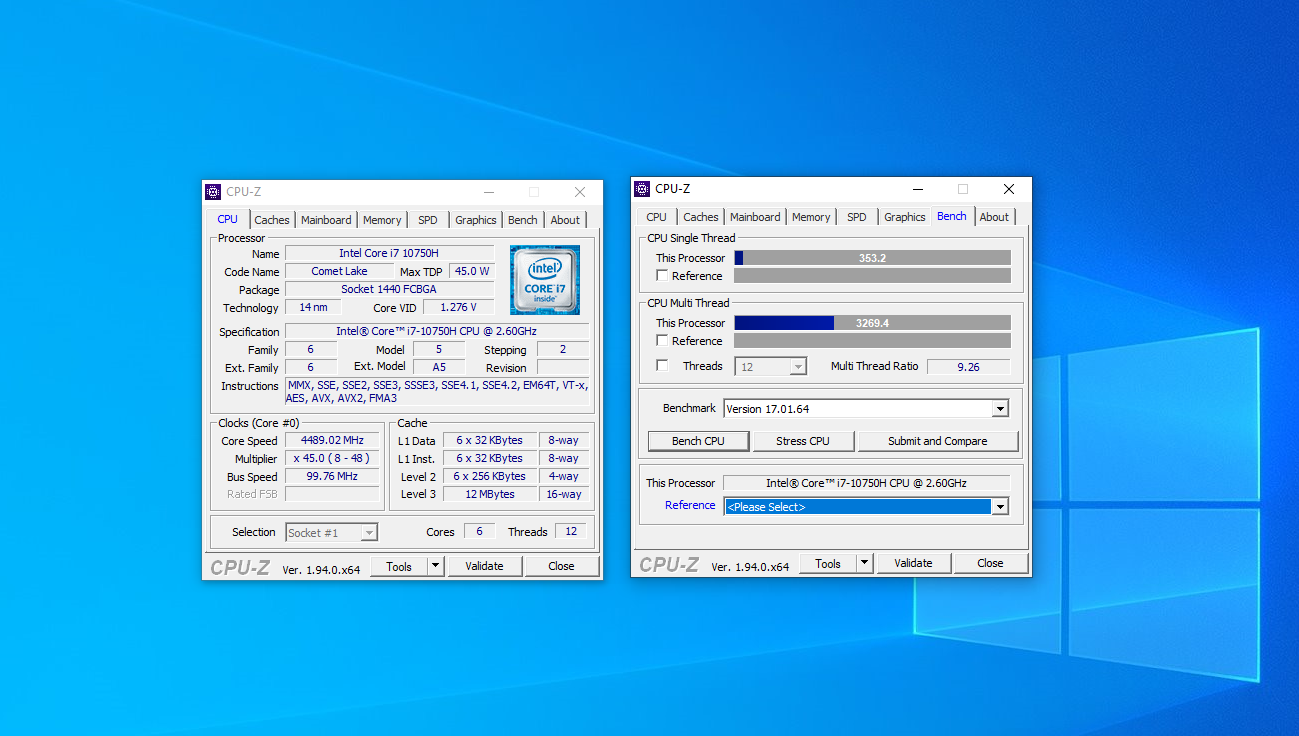This screenshot has height=736, width=1299.
Task: Switch to CPU tab in the right window
Action: tap(656, 217)
